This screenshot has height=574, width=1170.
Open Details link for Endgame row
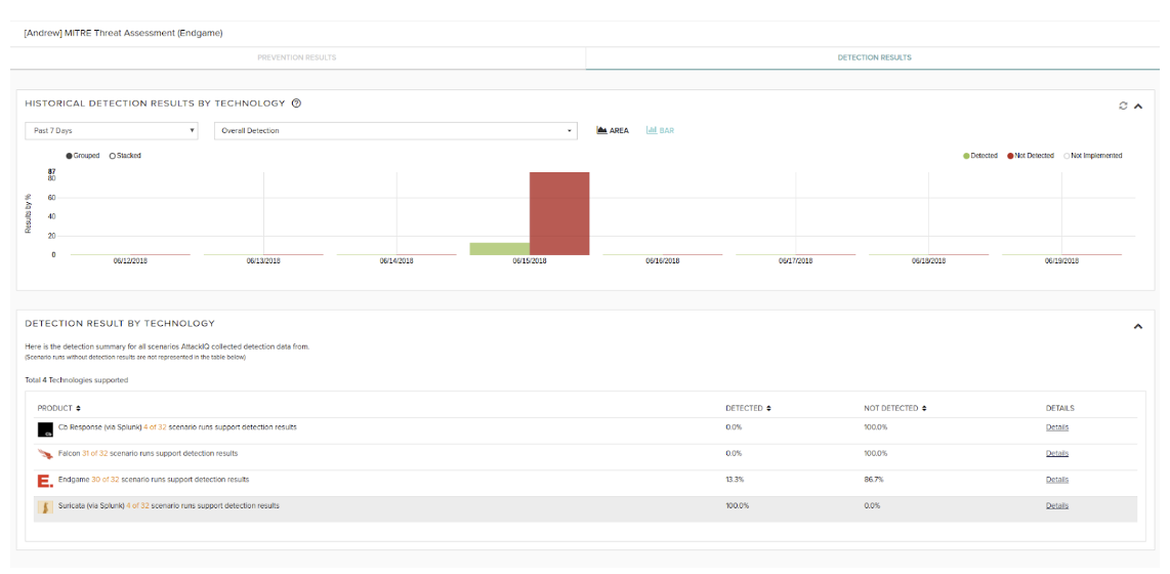click(1057, 480)
